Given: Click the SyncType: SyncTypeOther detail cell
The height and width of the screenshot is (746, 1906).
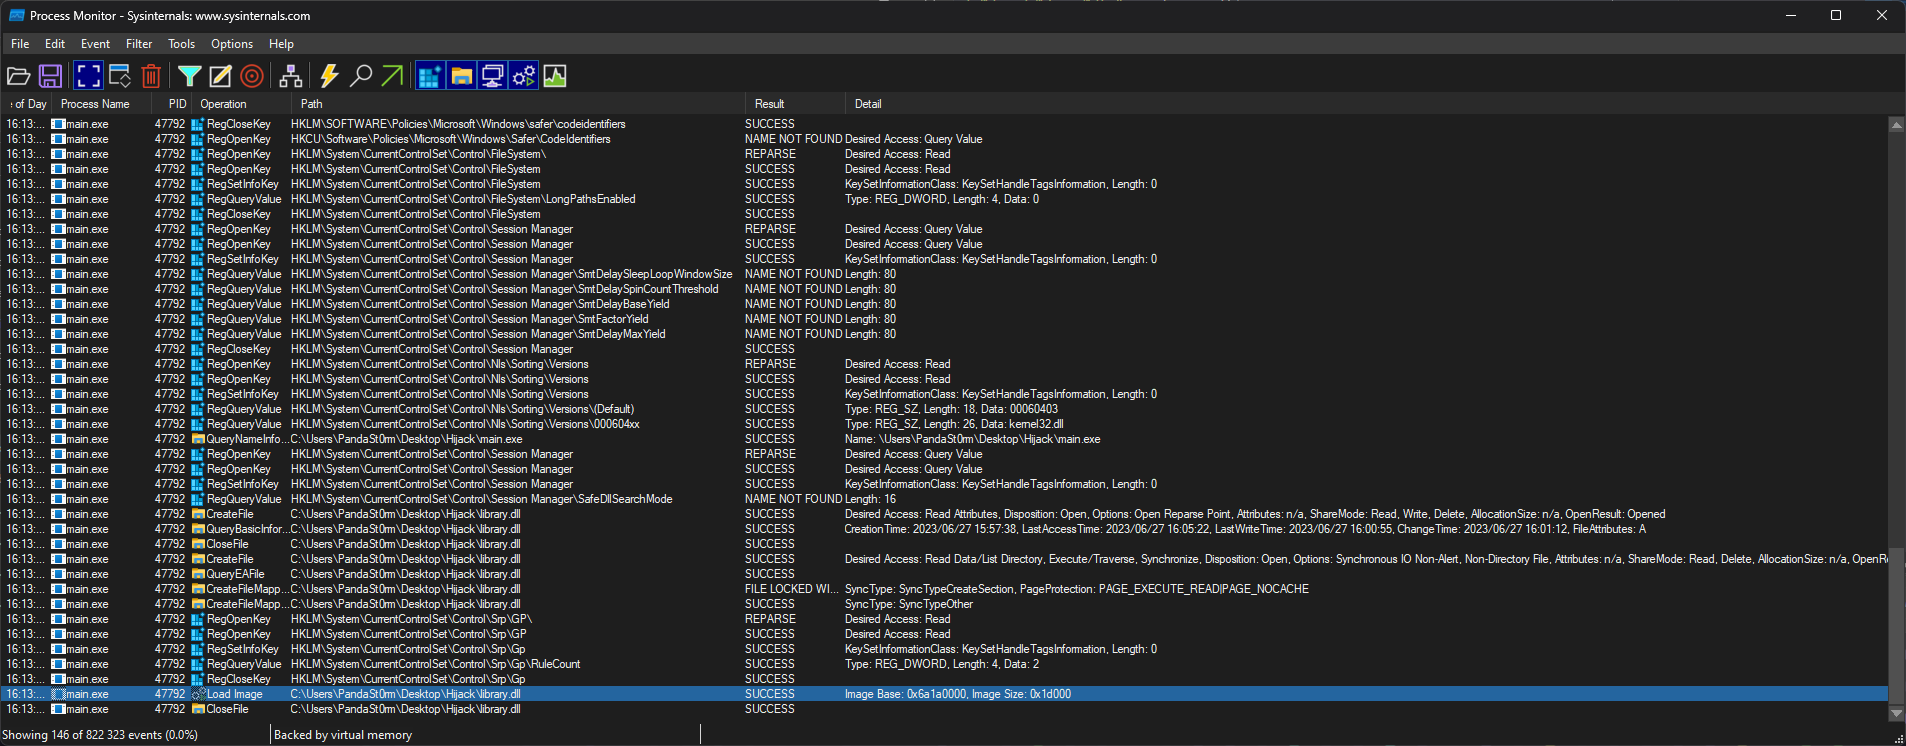Looking at the screenshot, I should tap(908, 604).
